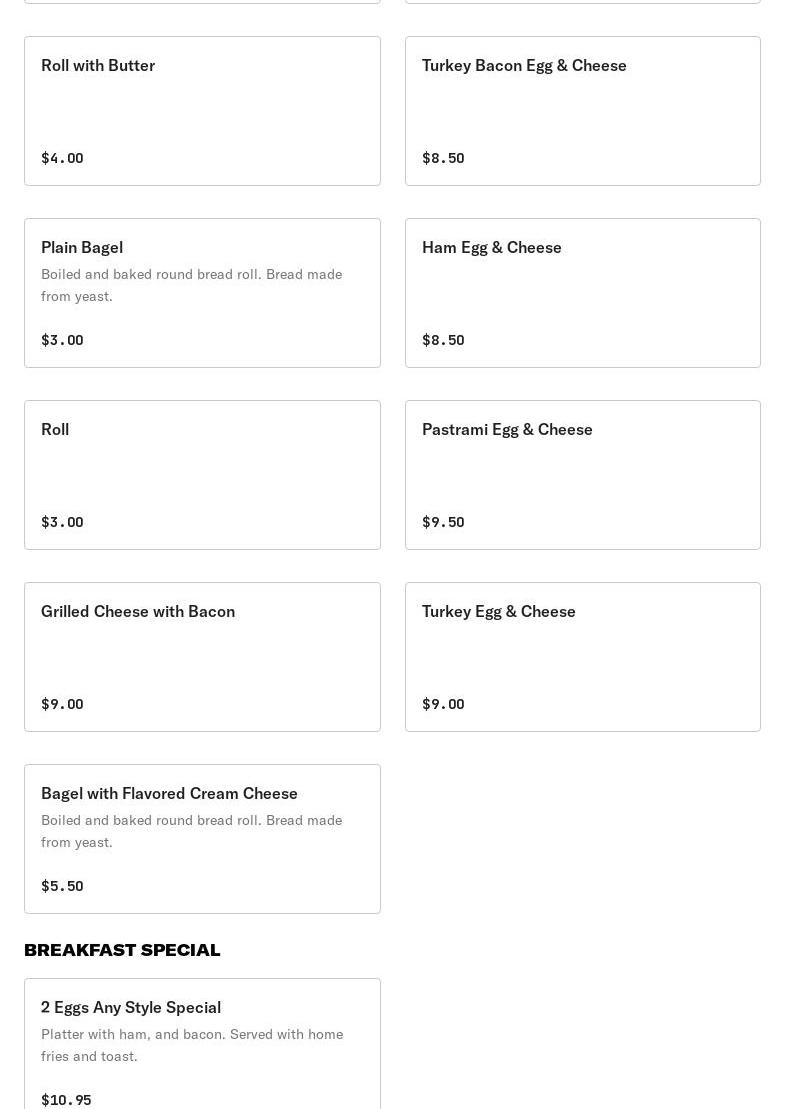This screenshot has height=1109, width=785.
Task: Click the $9.00 price under Grilled Cheese
Action: tap(62, 704)
